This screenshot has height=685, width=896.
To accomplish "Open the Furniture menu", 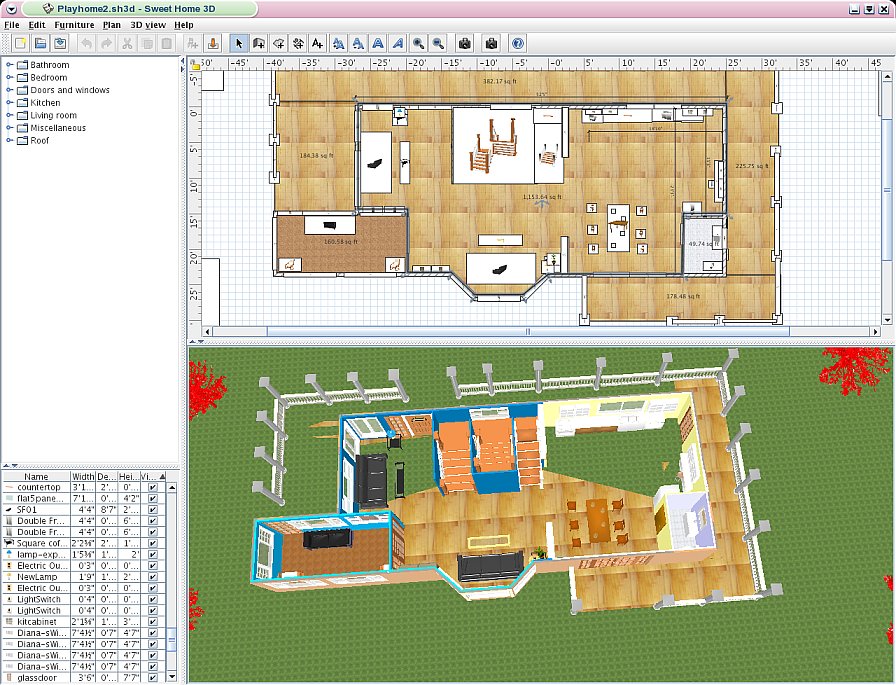I will [74, 24].
